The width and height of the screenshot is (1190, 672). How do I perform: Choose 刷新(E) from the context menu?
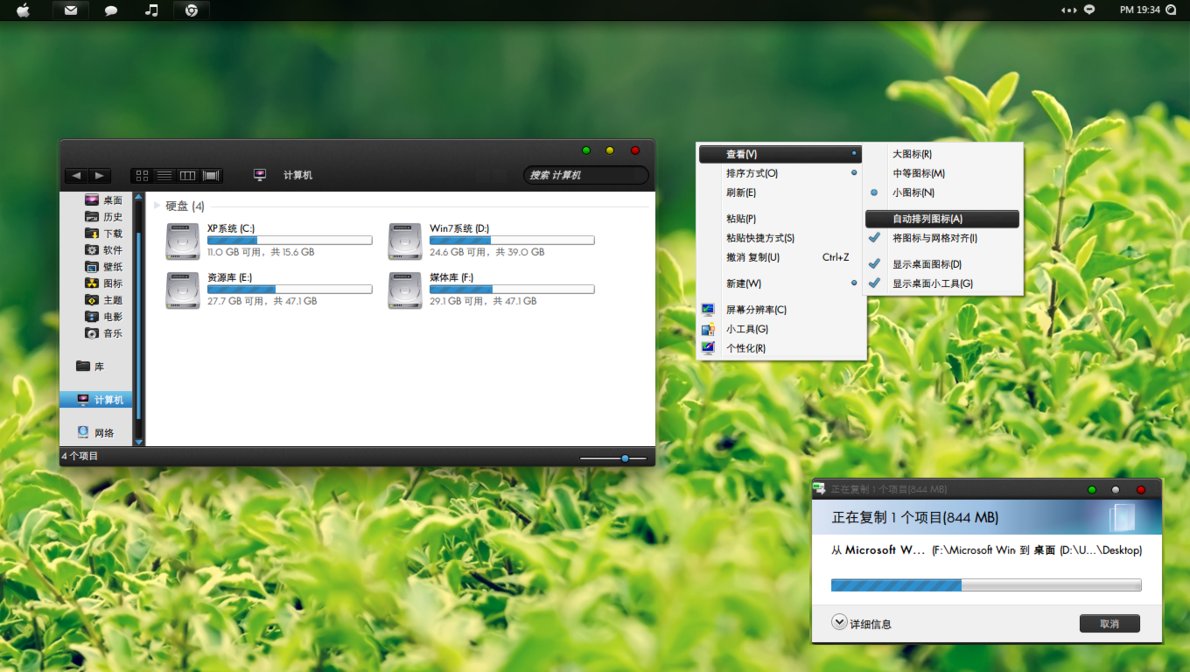pos(741,192)
